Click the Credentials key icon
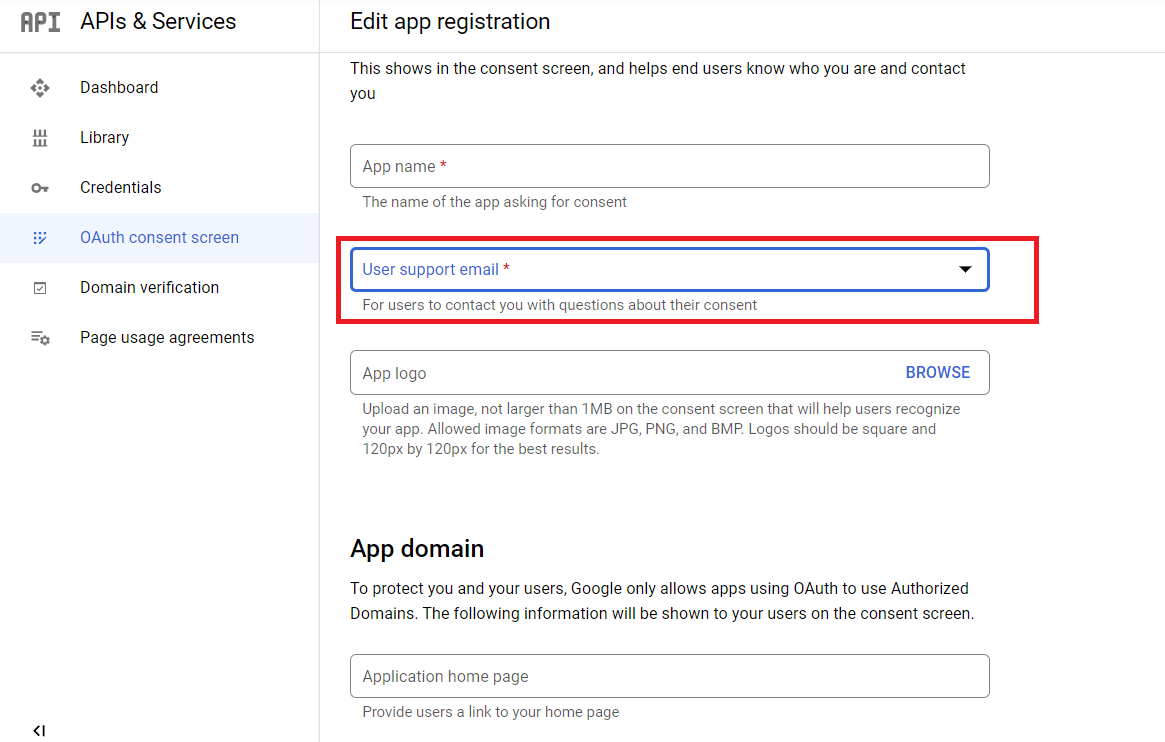The width and height of the screenshot is (1165, 742). pyautogui.click(x=40, y=188)
